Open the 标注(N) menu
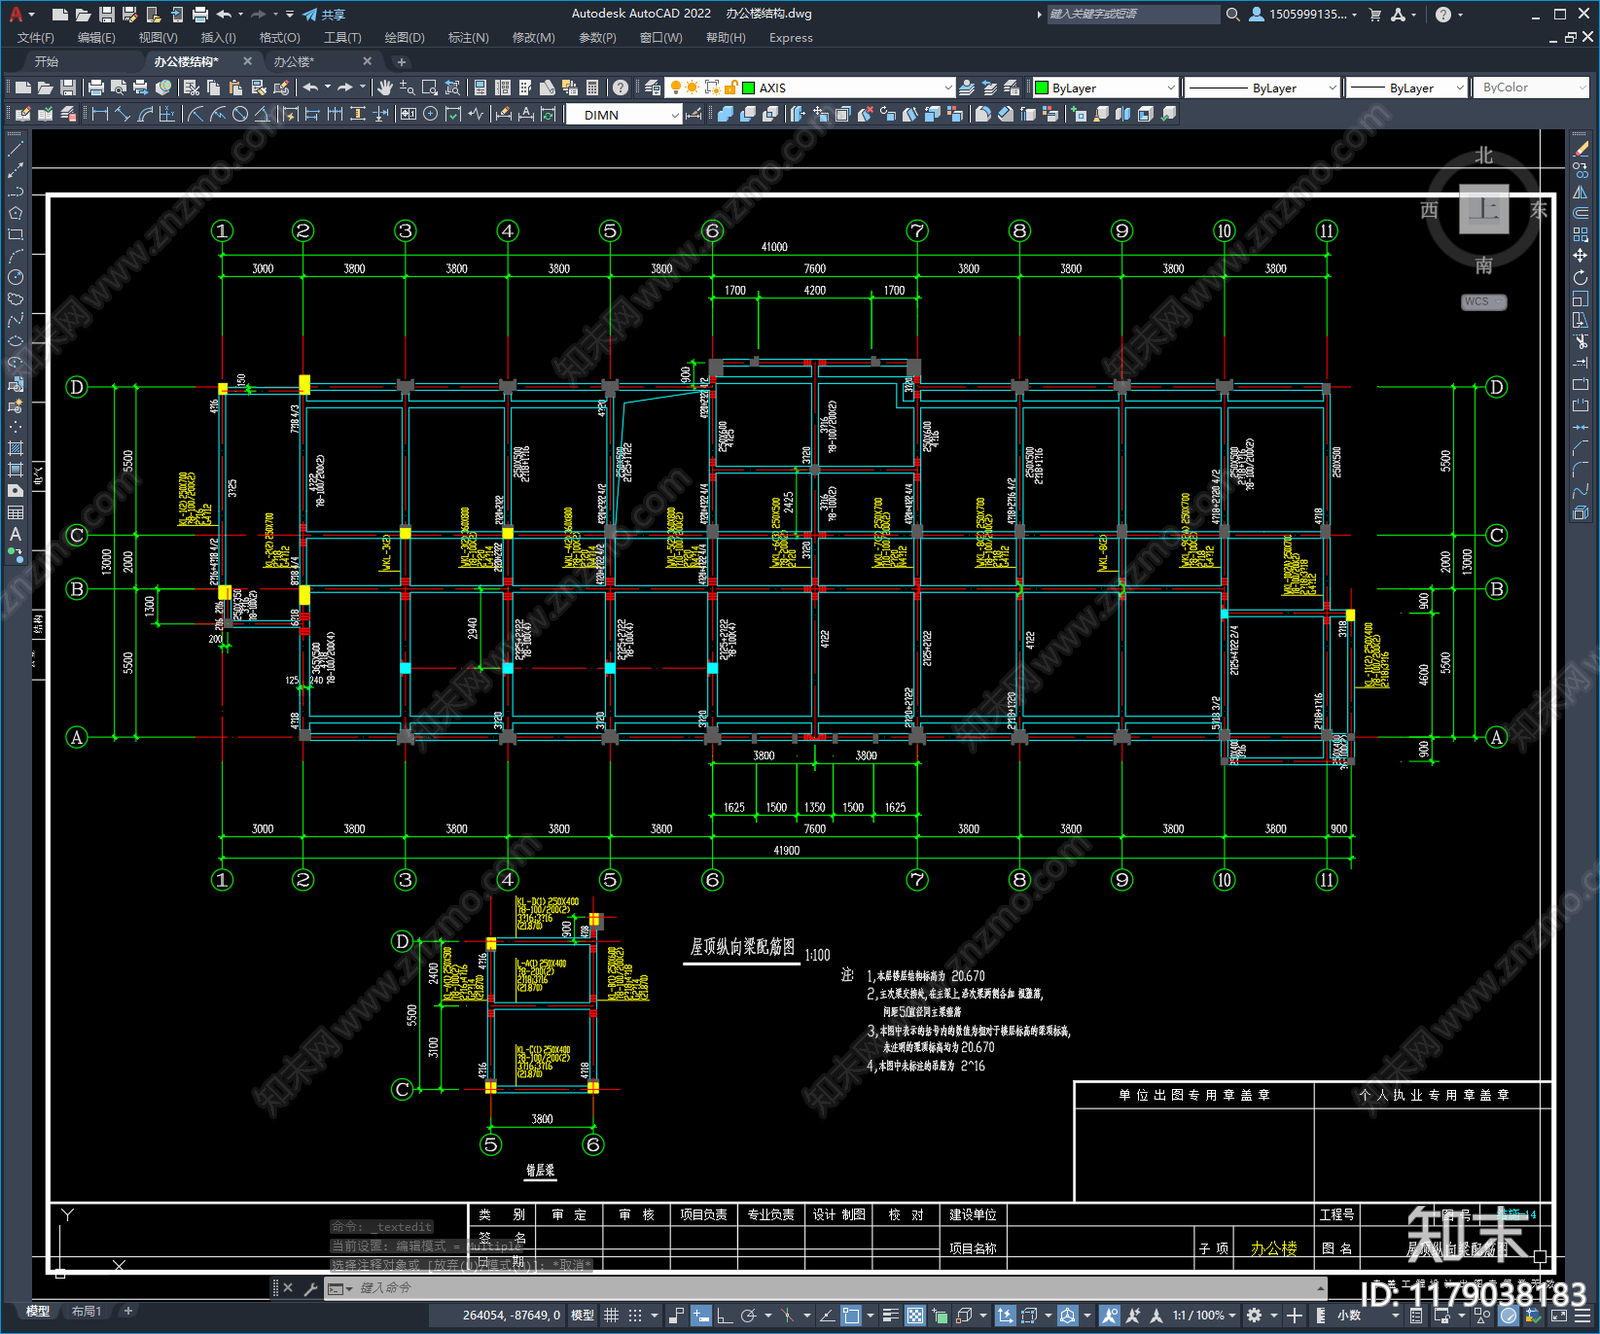 coord(468,38)
